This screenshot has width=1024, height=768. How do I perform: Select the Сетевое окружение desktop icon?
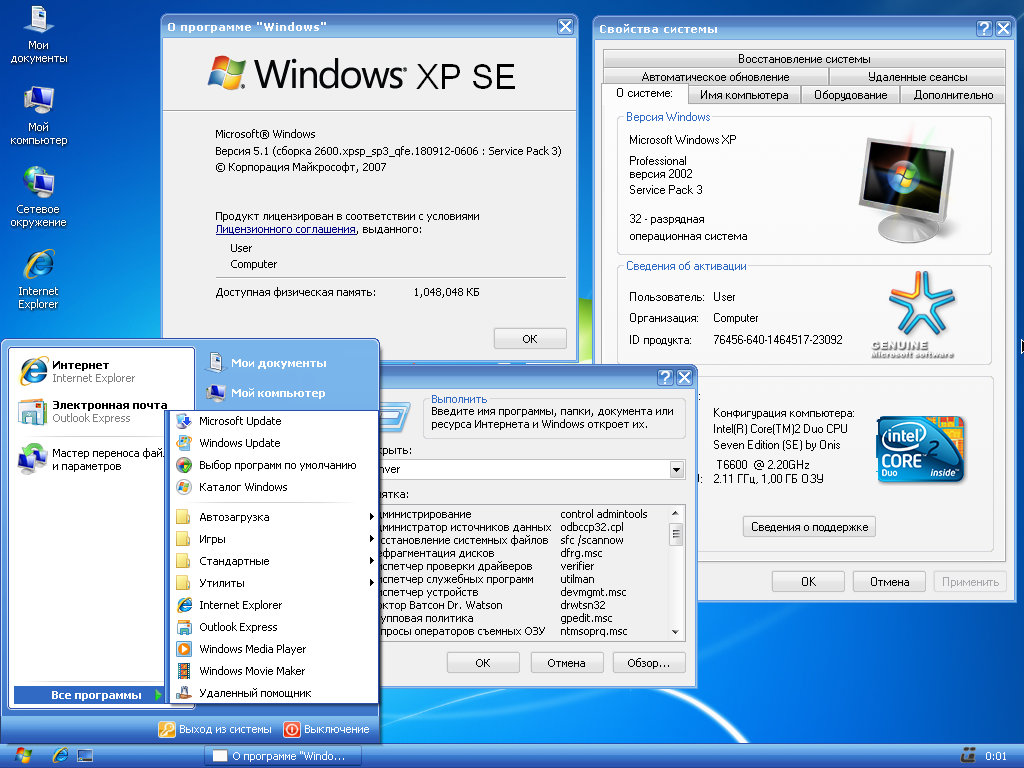tap(39, 198)
